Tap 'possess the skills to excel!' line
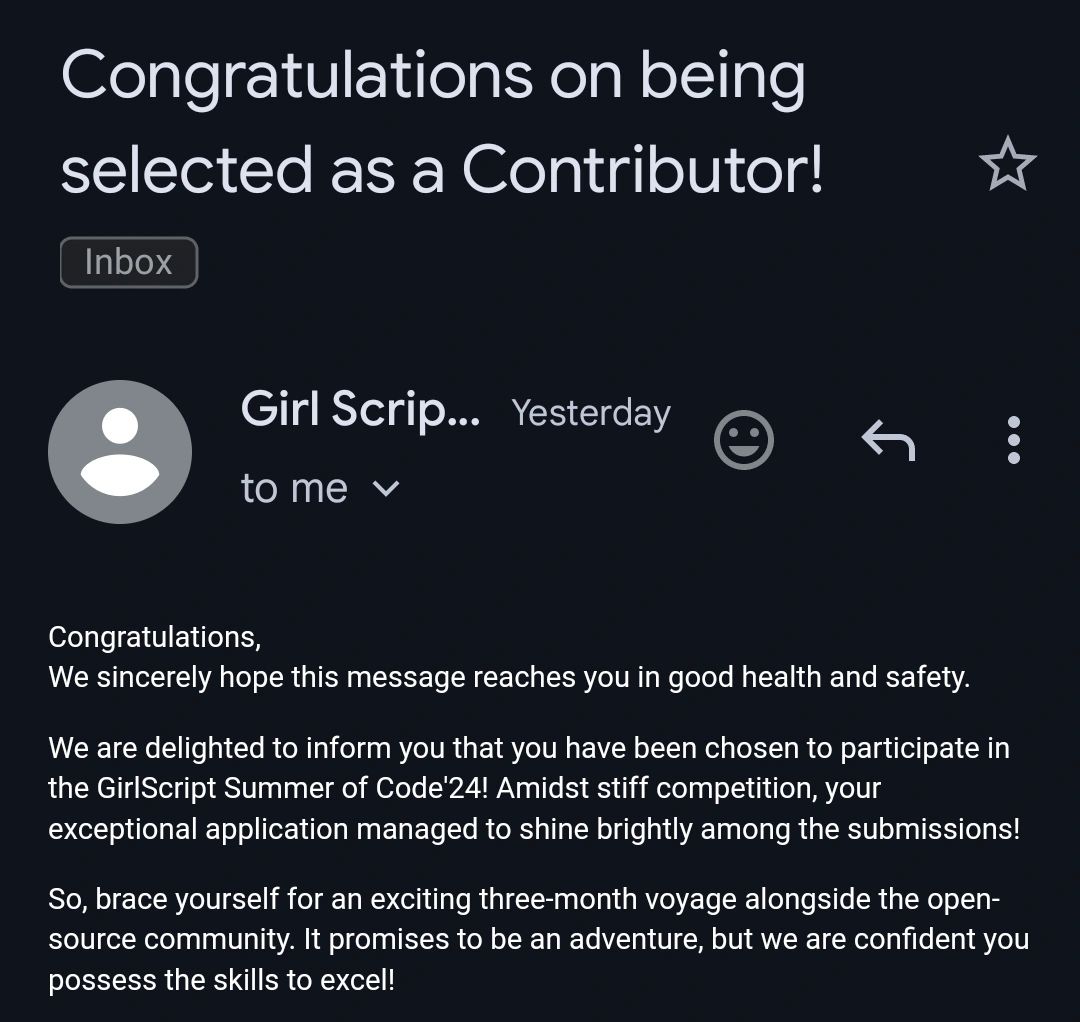The width and height of the screenshot is (1080, 1022). [222, 980]
